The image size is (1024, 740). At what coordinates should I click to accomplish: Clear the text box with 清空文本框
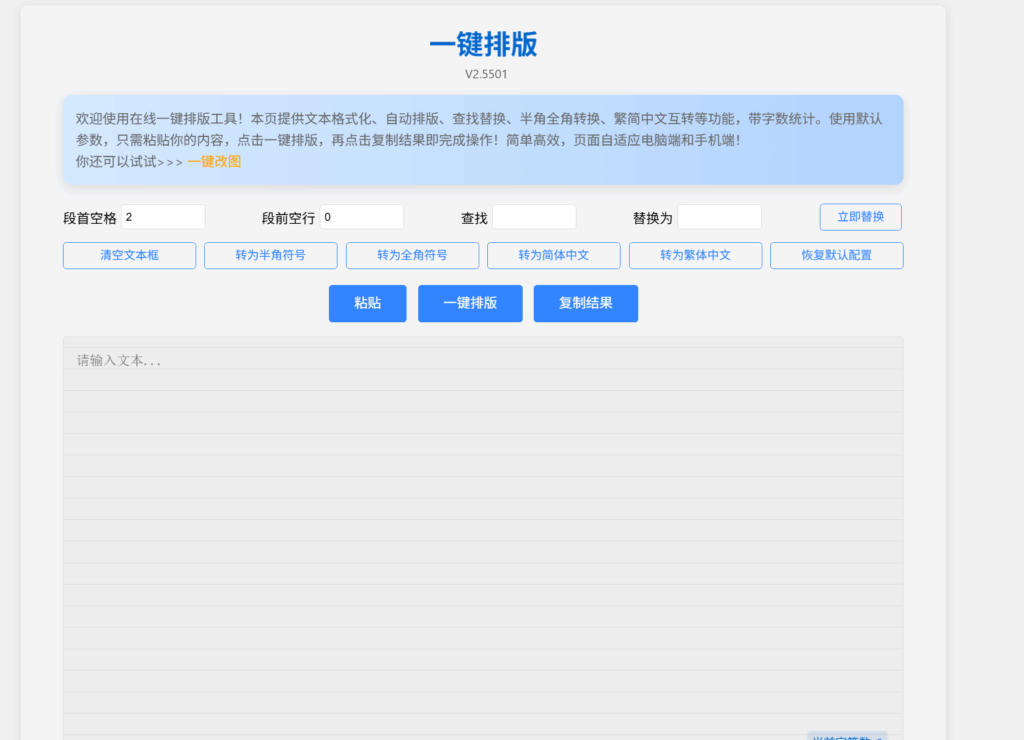pyautogui.click(x=129, y=255)
